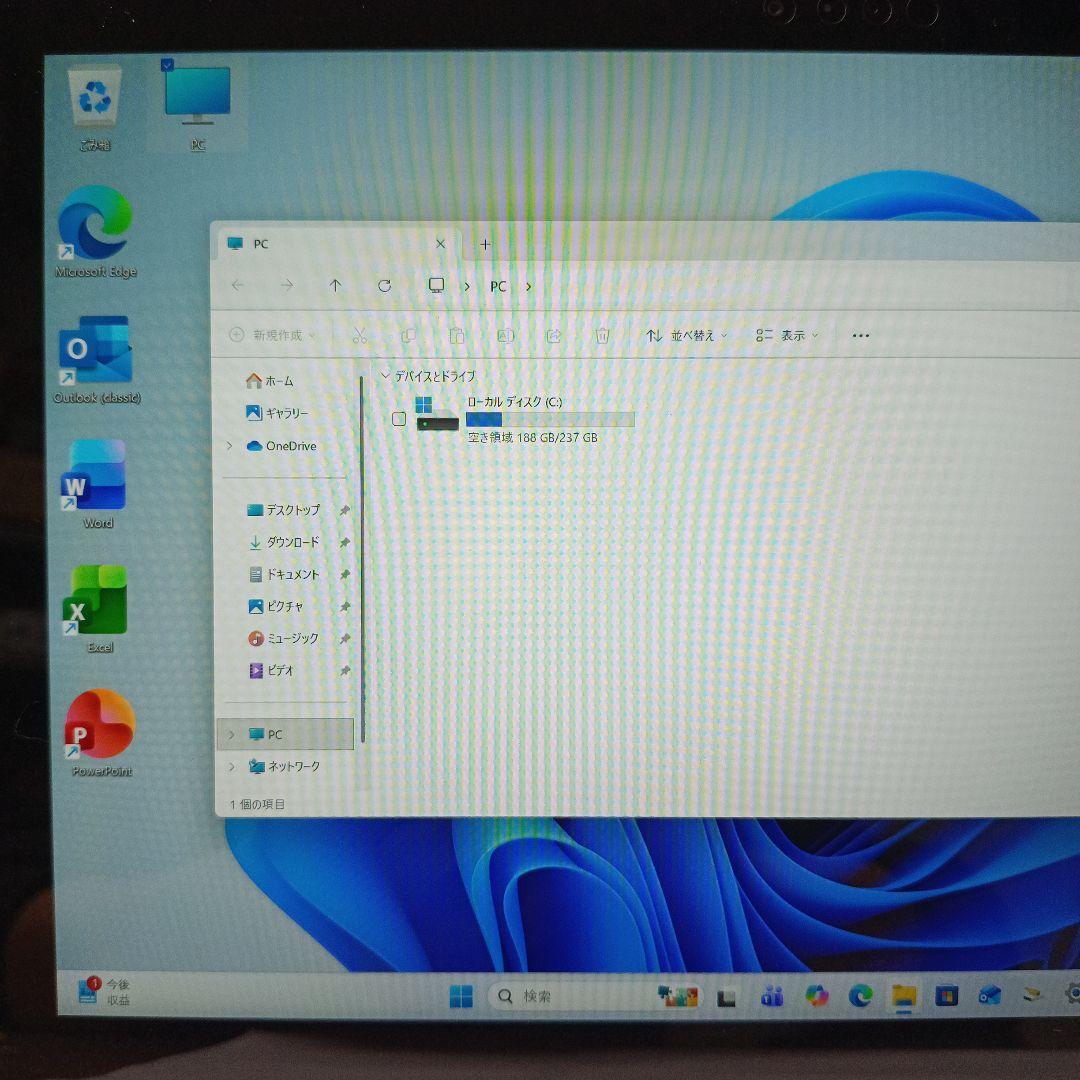Click the See more ellipsis menu

pyautogui.click(x=860, y=336)
